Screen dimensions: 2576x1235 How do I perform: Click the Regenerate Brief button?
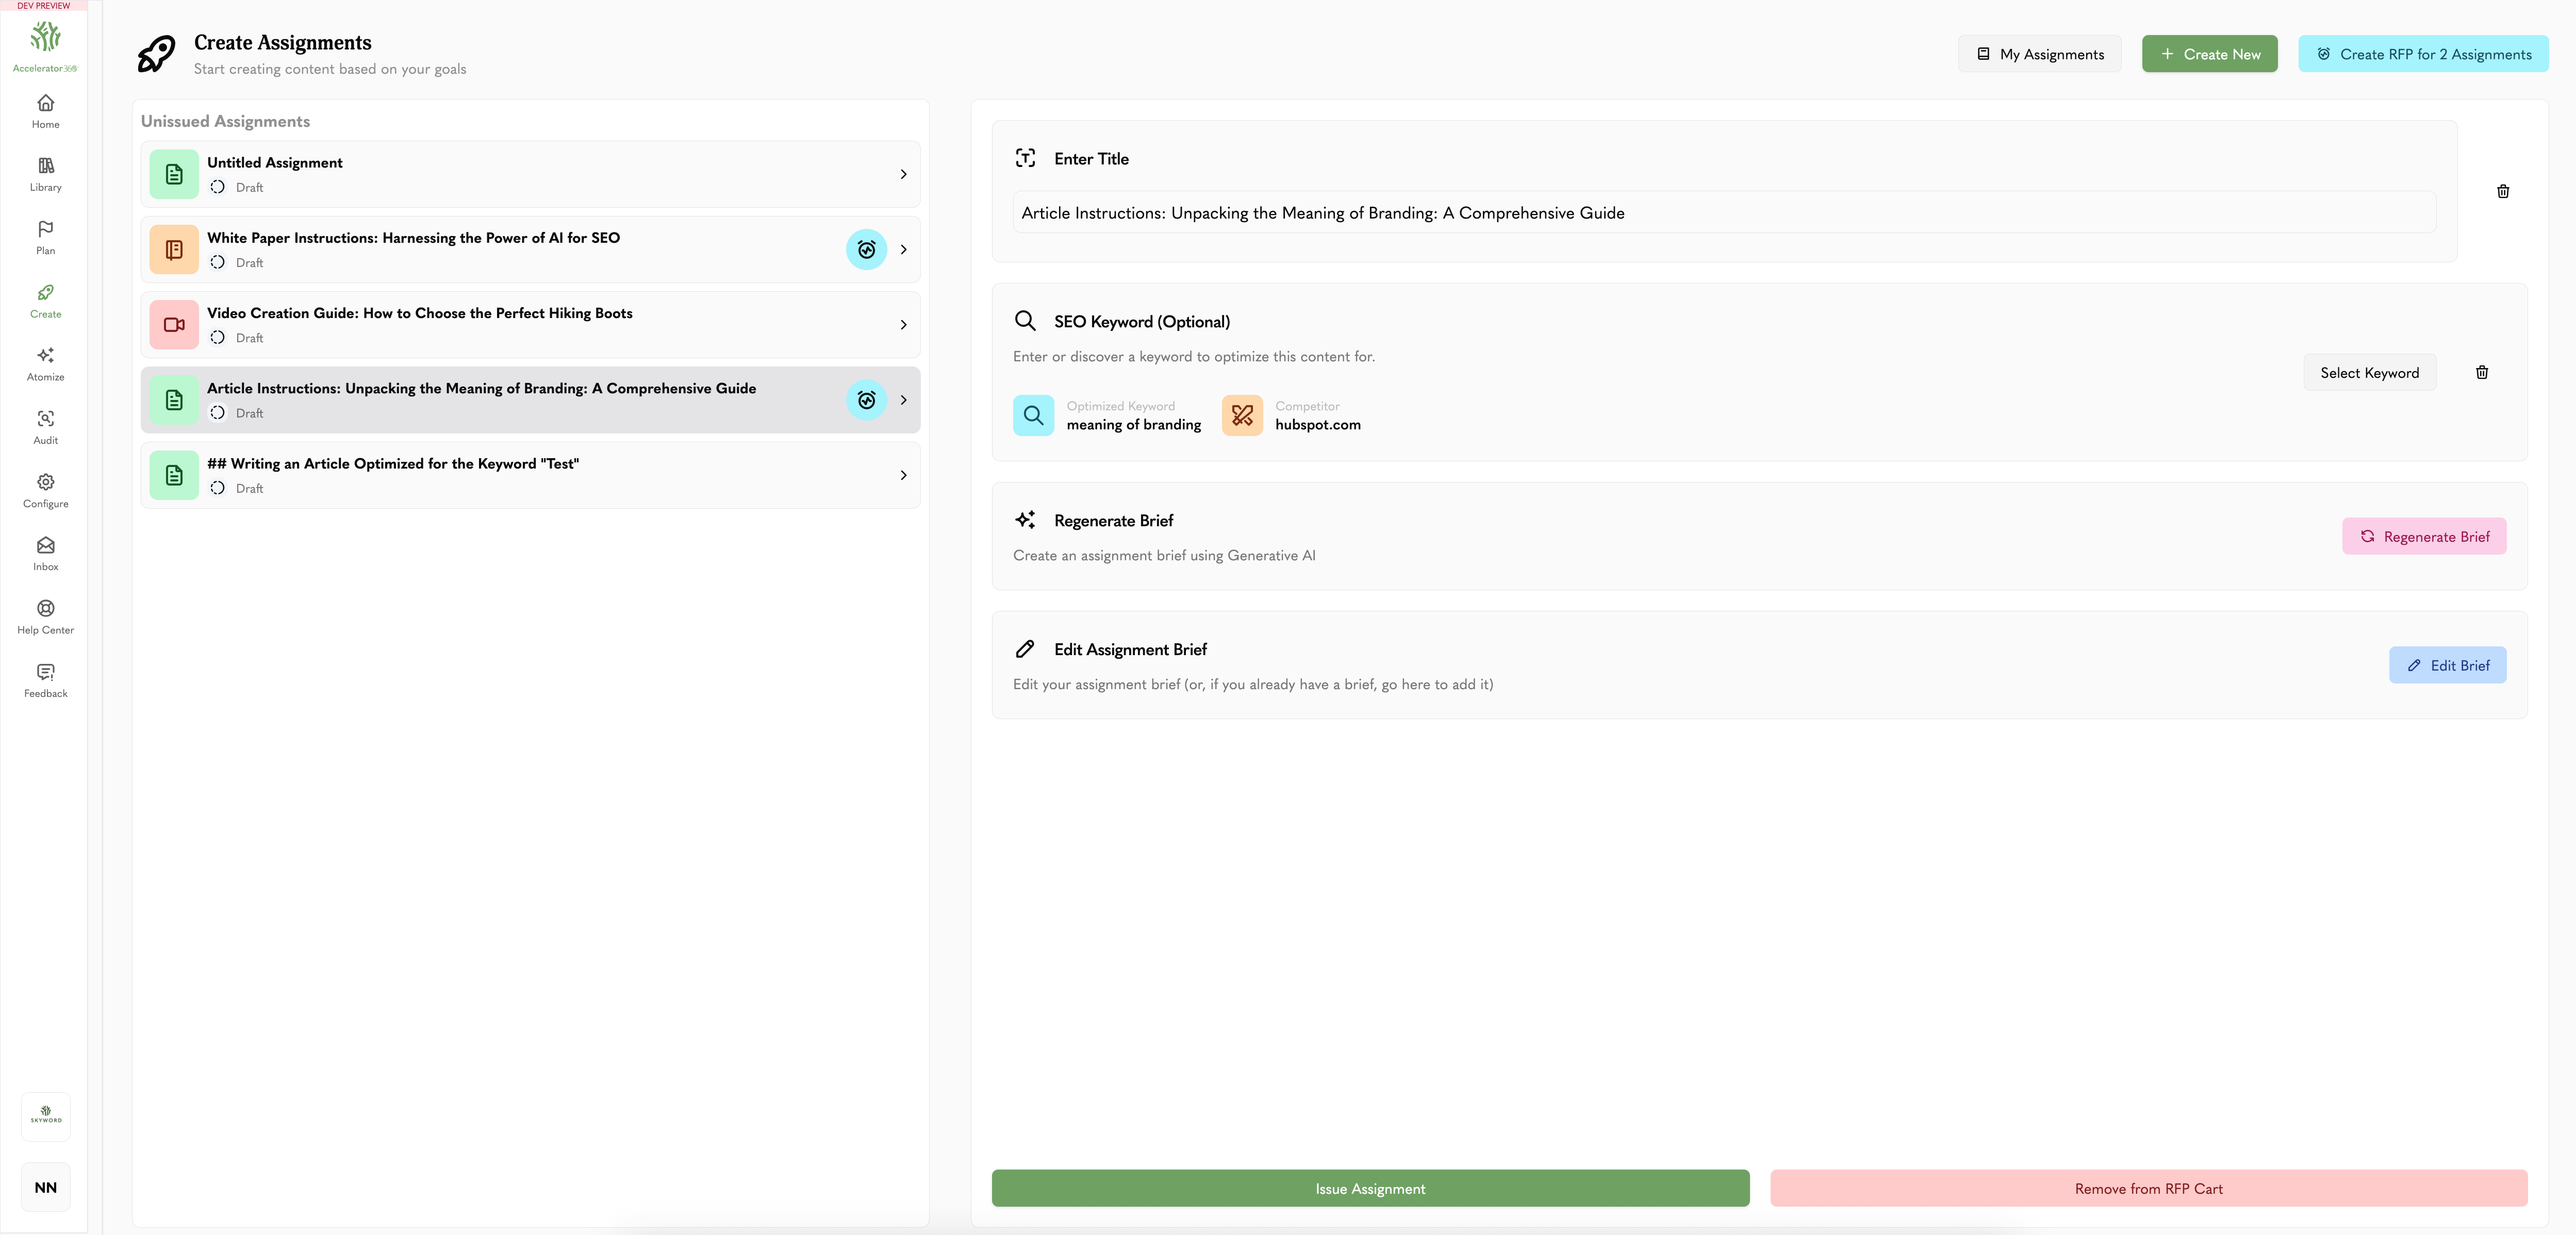(2424, 536)
